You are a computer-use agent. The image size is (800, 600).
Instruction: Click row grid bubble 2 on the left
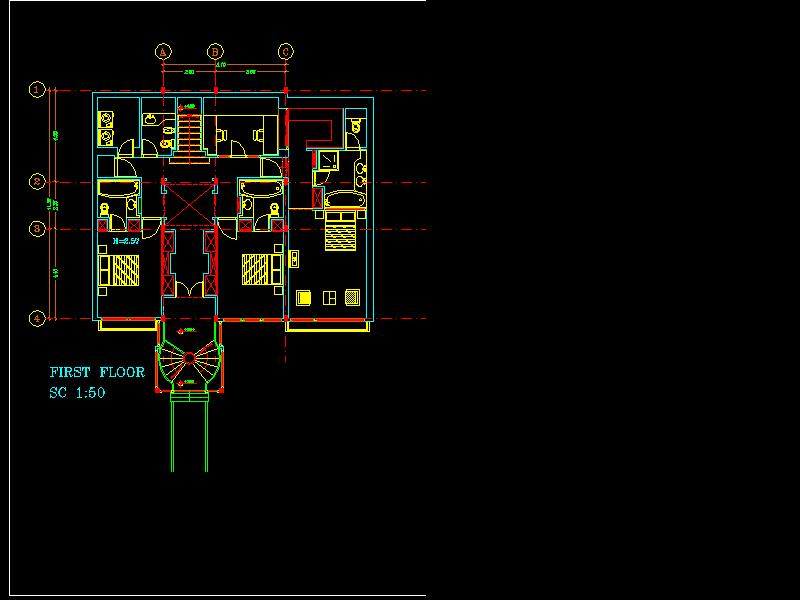pyautogui.click(x=37, y=182)
